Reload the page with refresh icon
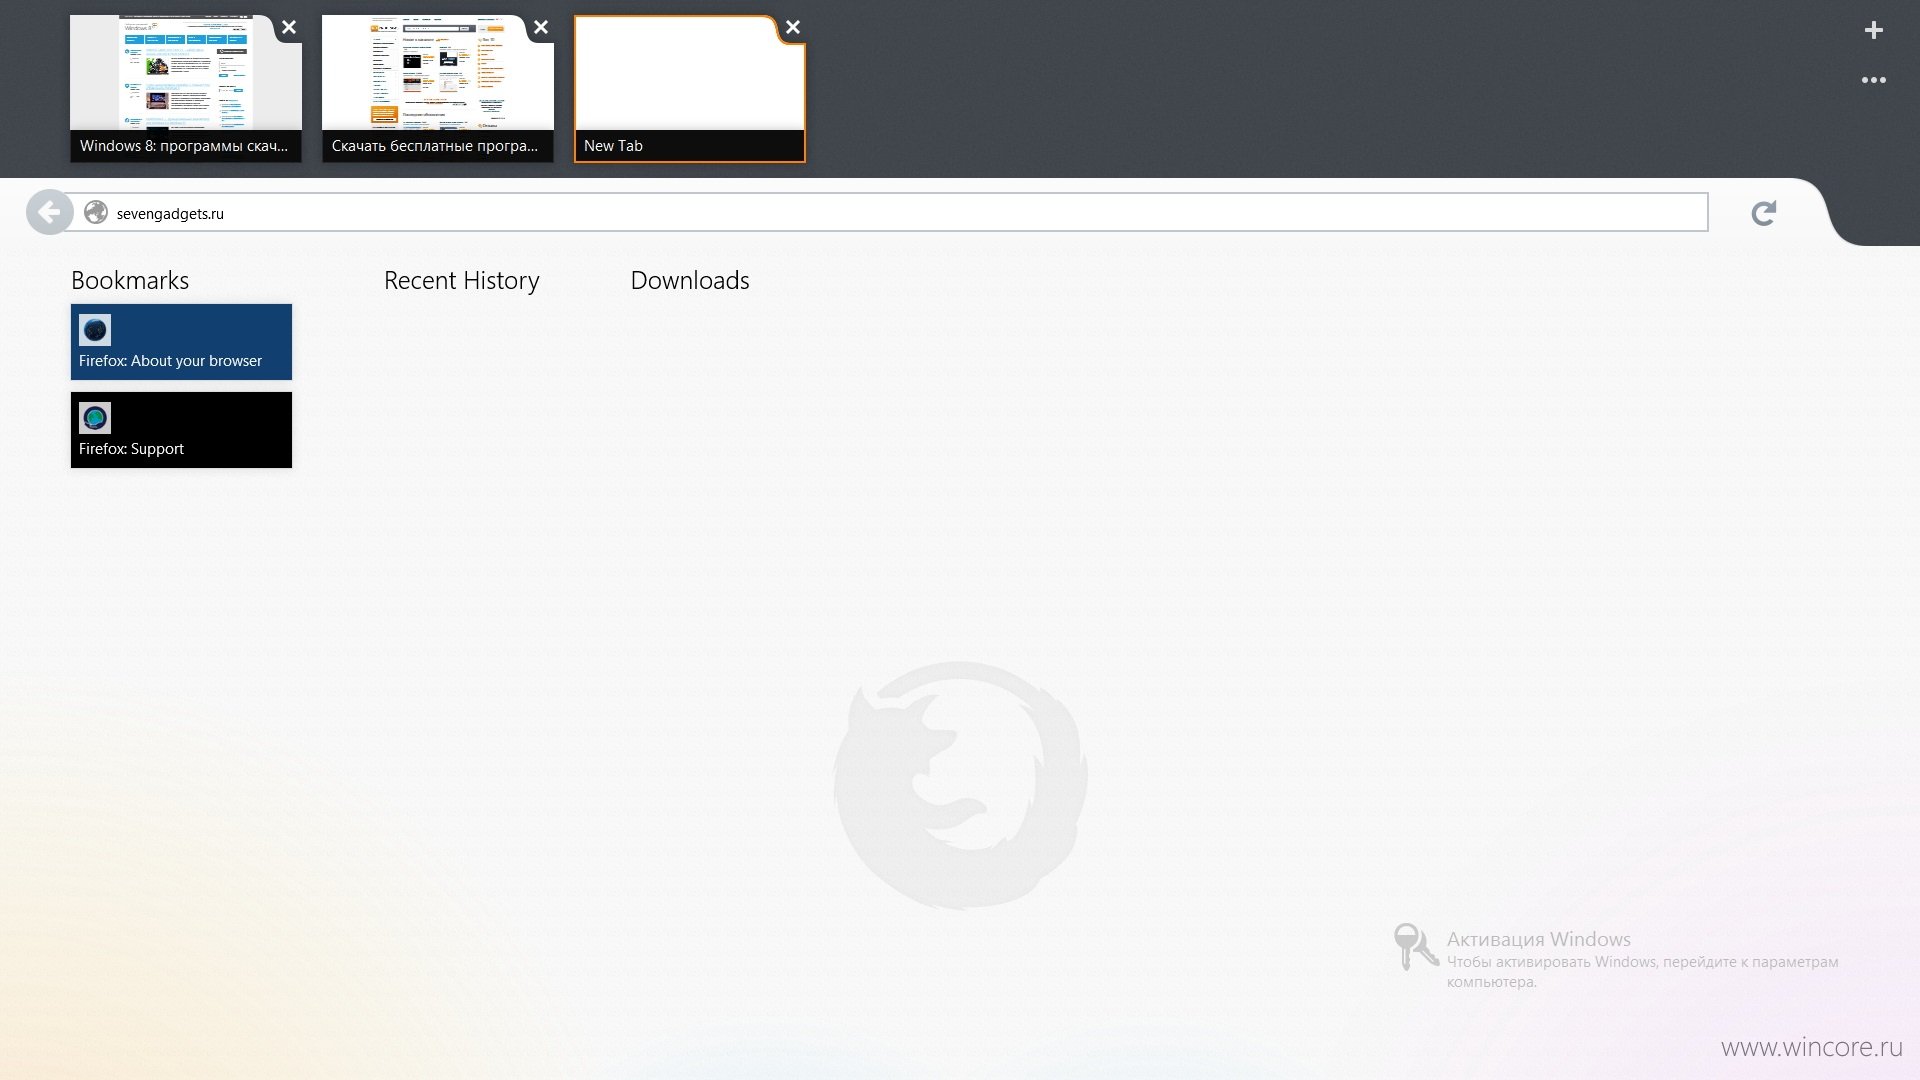The width and height of the screenshot is (1920, 1080). coord(1764,213)
